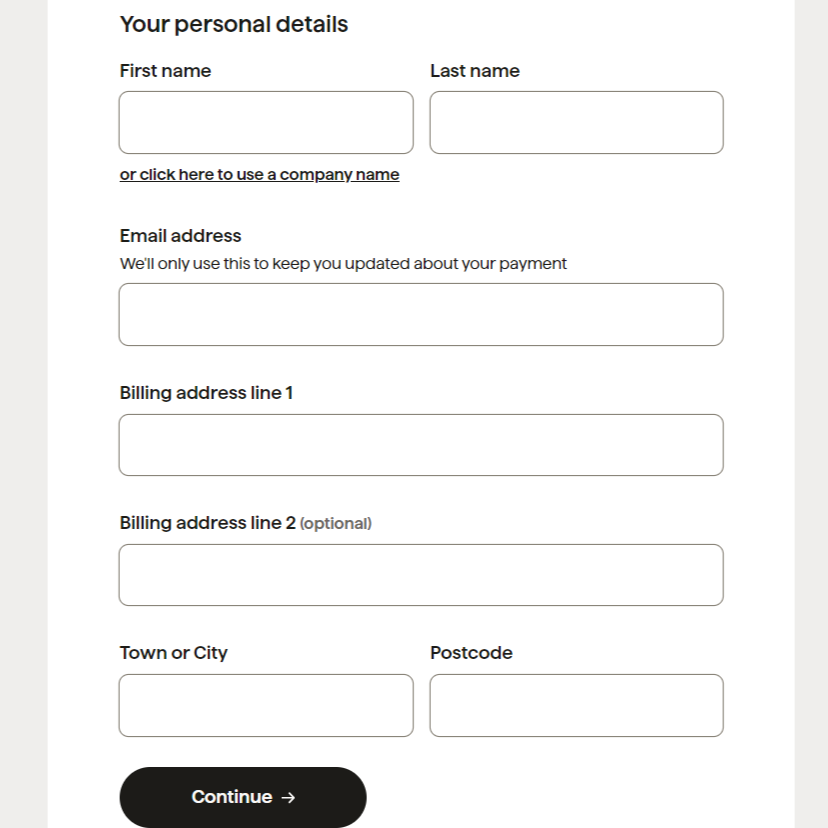Click the "Billing address line 1" label
Image resolution: width=828 pixels, height=828 pixels.
tap(206, 393)
